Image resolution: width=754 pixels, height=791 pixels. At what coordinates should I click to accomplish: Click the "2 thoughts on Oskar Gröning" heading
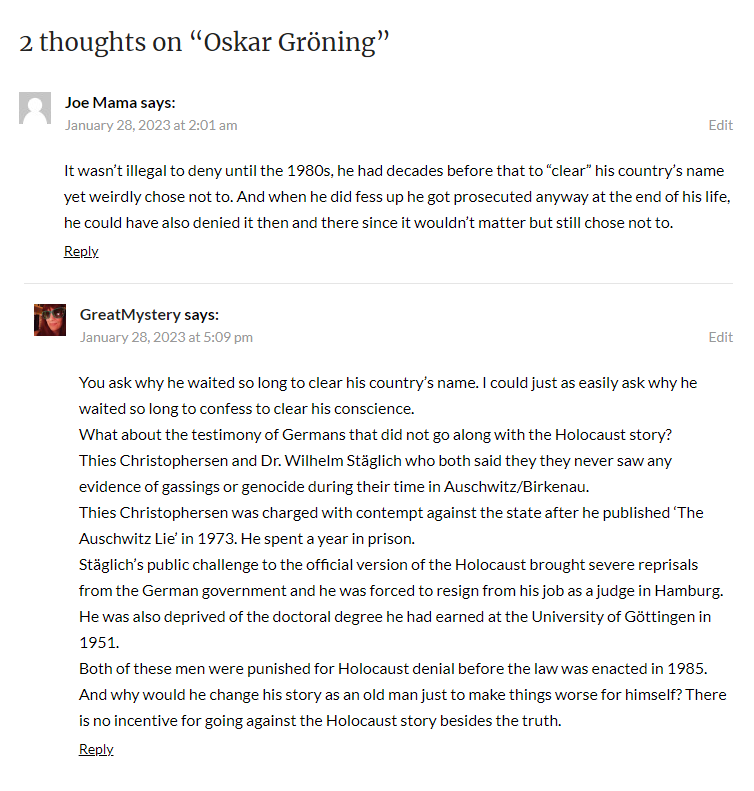click(x=204, y=42)
